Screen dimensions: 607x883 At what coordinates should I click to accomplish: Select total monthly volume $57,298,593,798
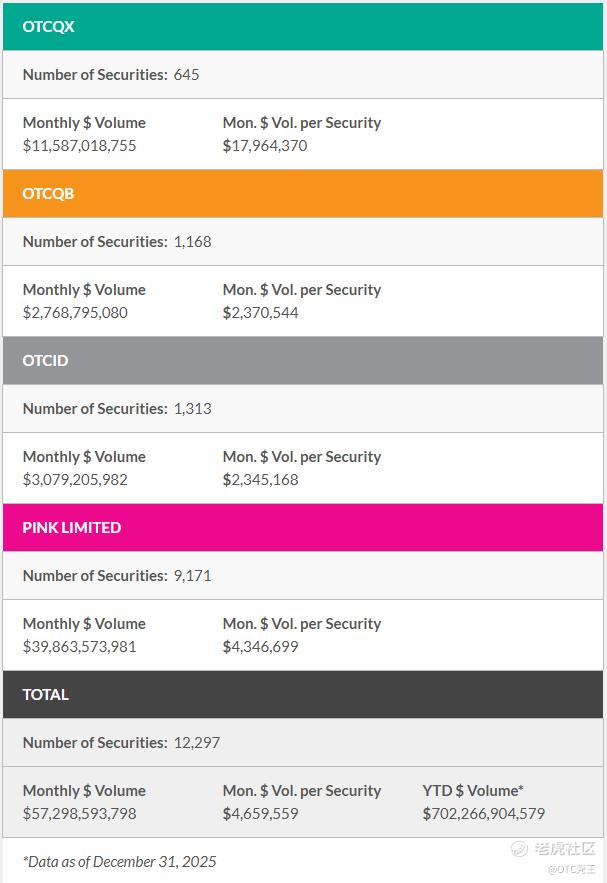(x=79, y=814)
